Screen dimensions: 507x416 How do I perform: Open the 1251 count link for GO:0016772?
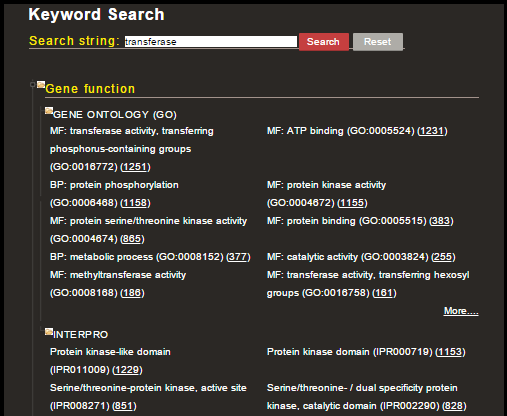135,167
